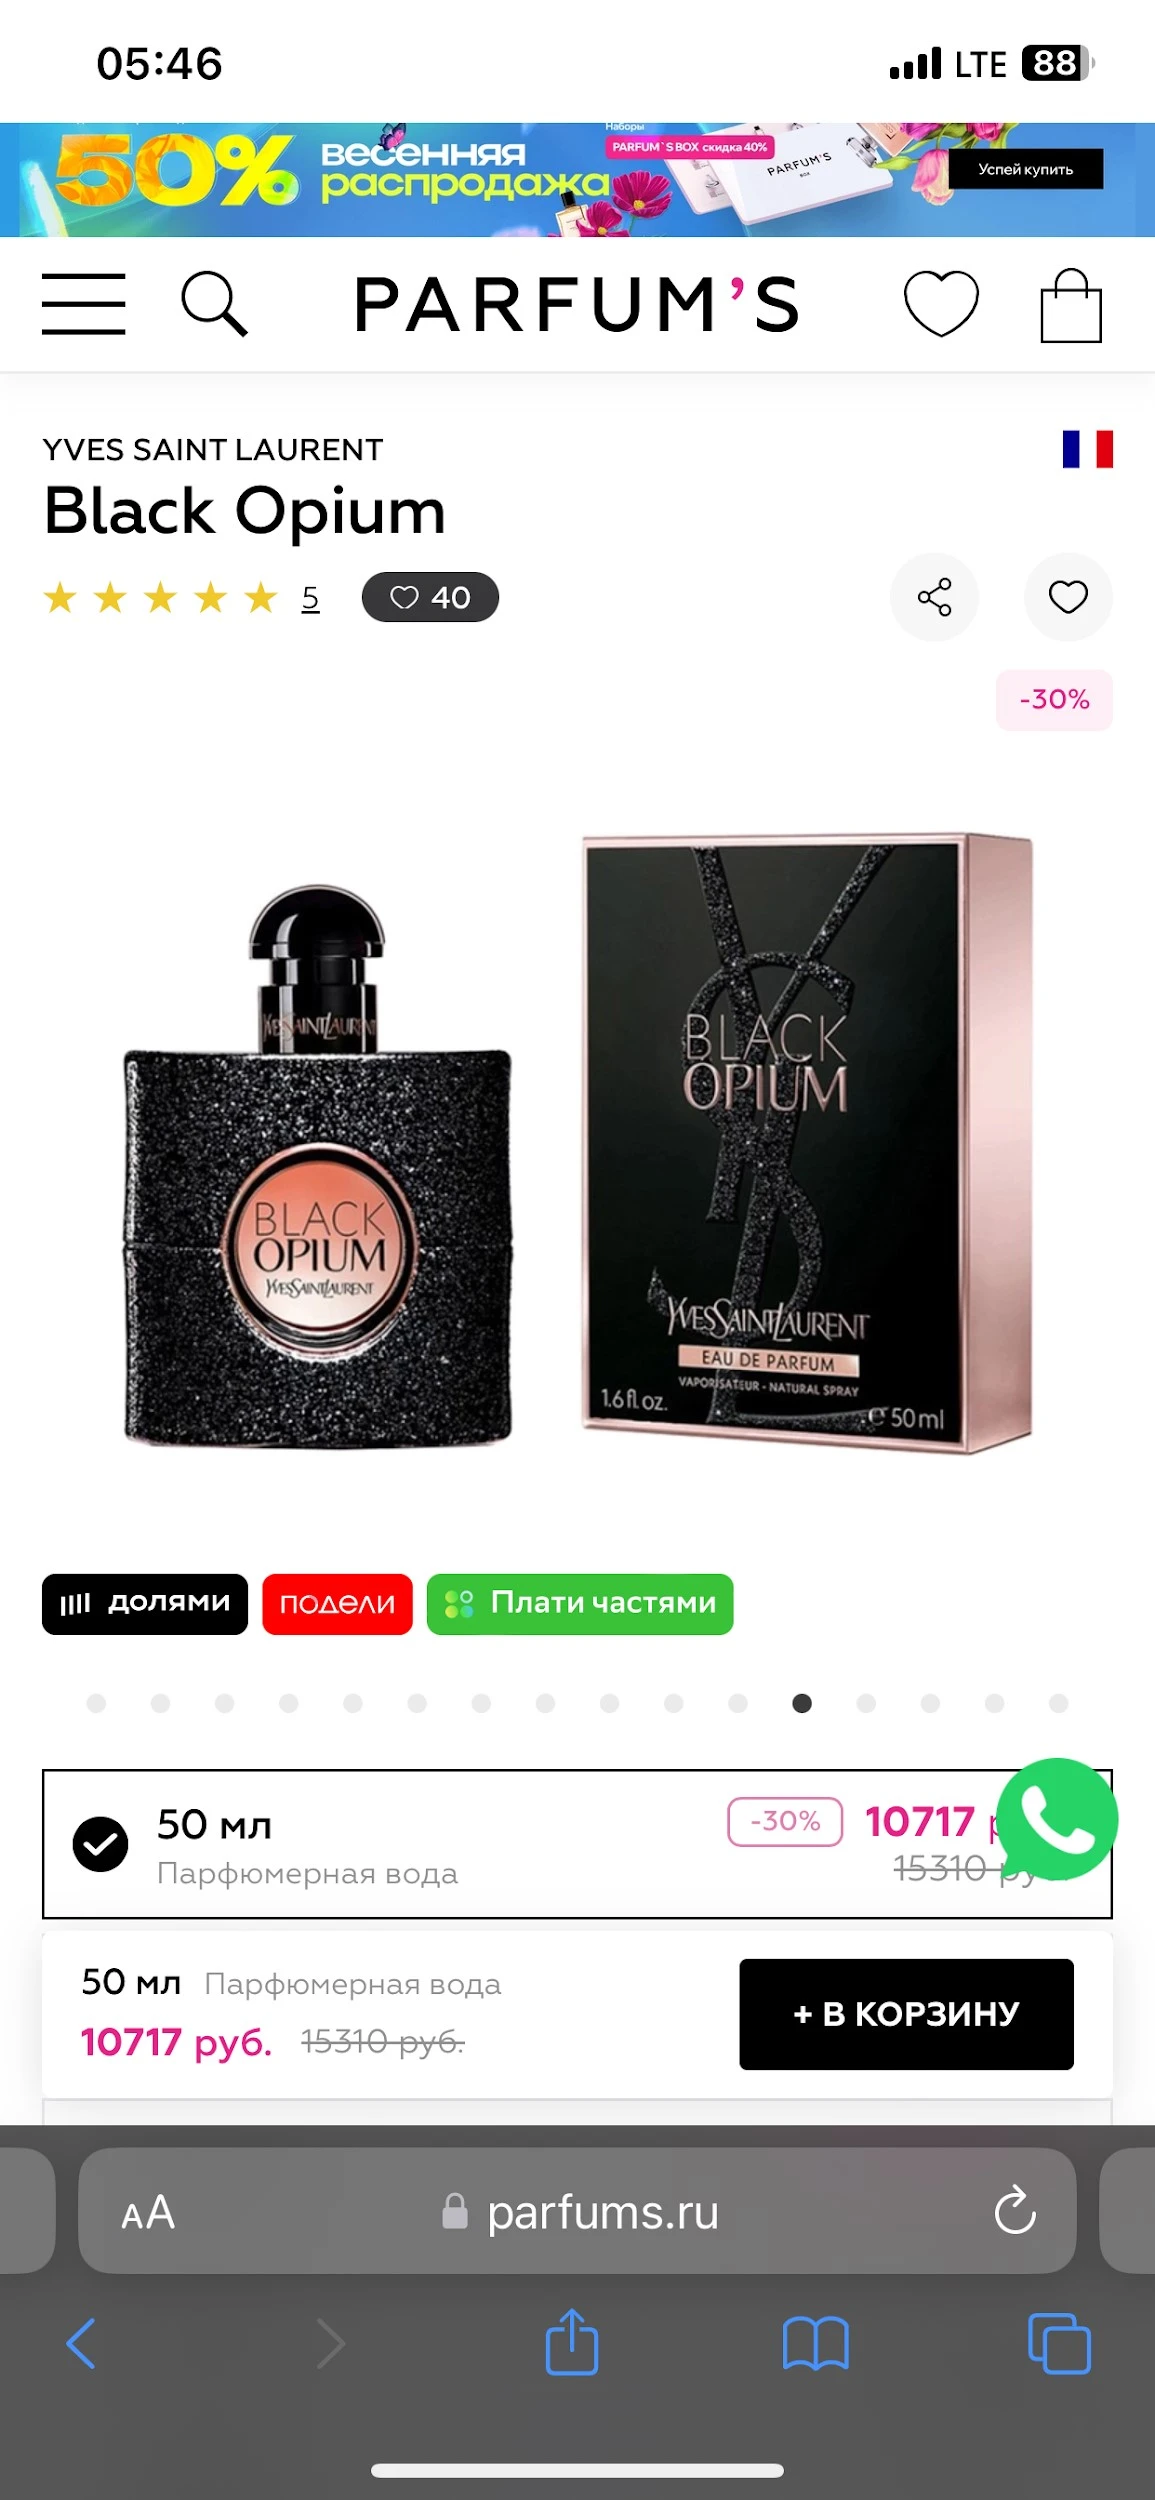The height and width of the screenshot is (2500, 1155).
Task: Toggle the 40 likes badge
Action: pyautogui.click(x=430, y=597)
